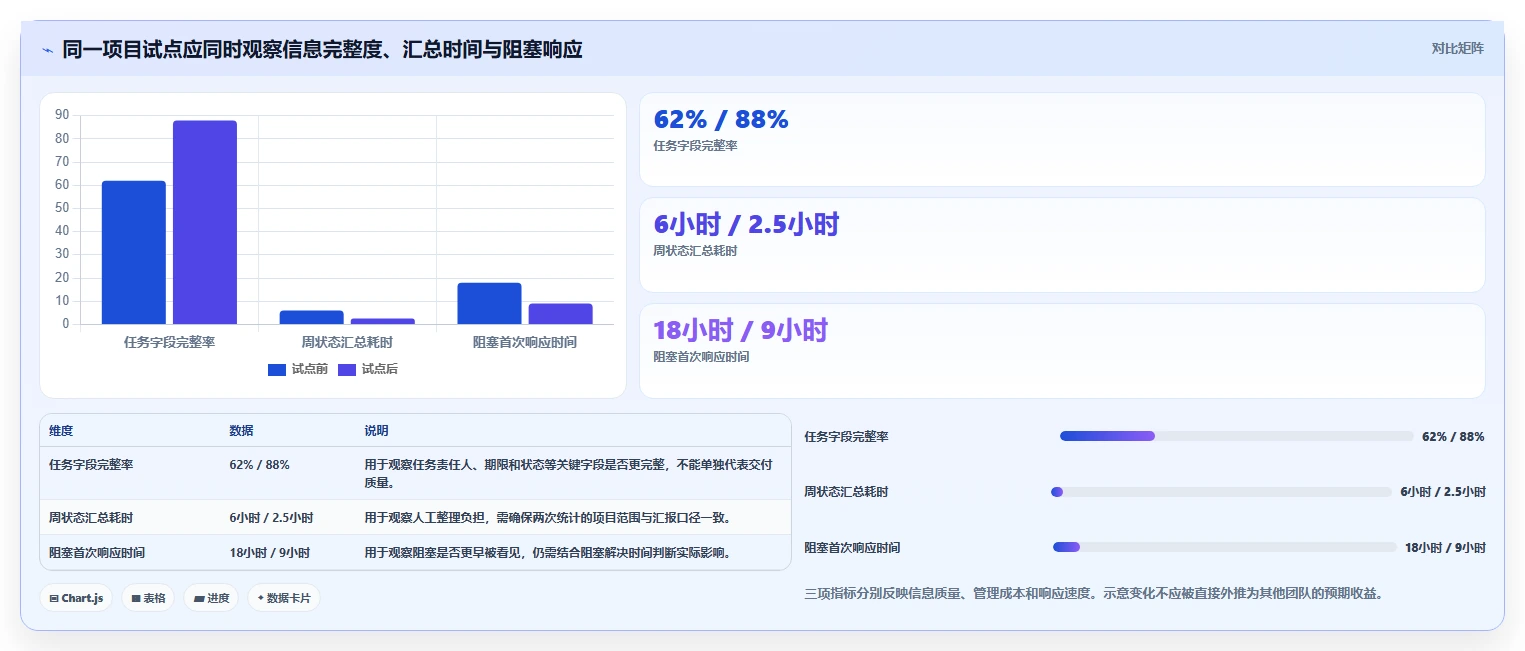Click the 62% / 88% value beside progress bar

[1453, 437]
